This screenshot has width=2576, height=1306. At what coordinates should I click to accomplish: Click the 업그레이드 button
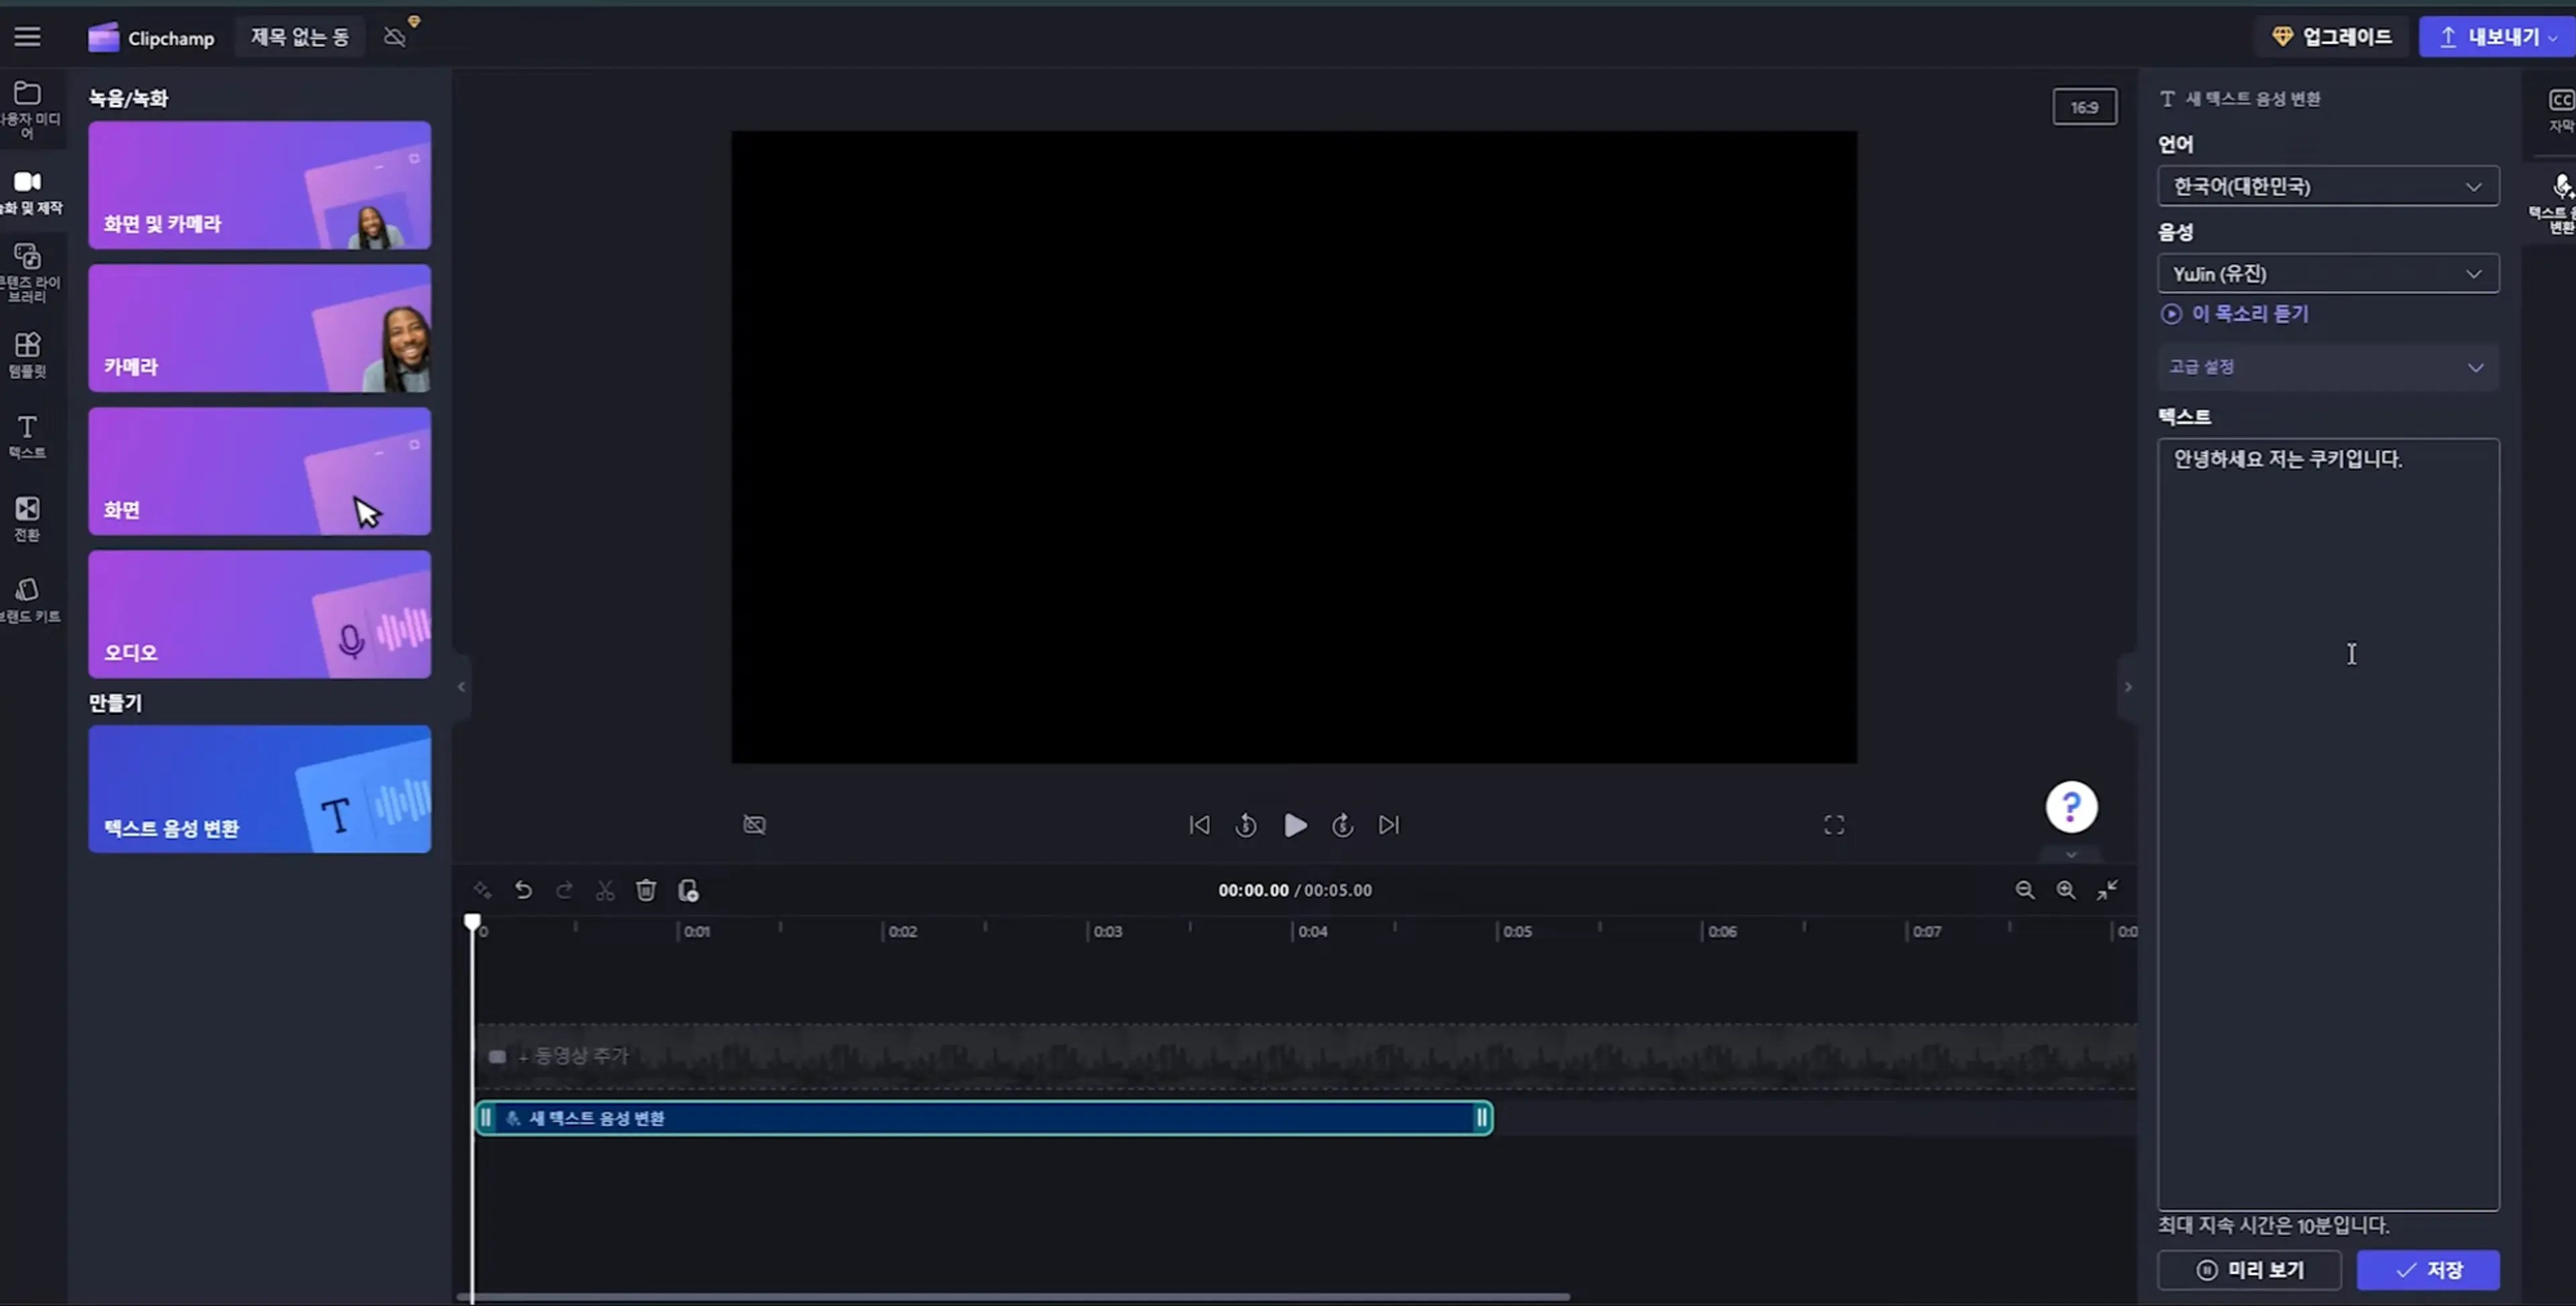pyautogui.click(x=2333, y=37)
